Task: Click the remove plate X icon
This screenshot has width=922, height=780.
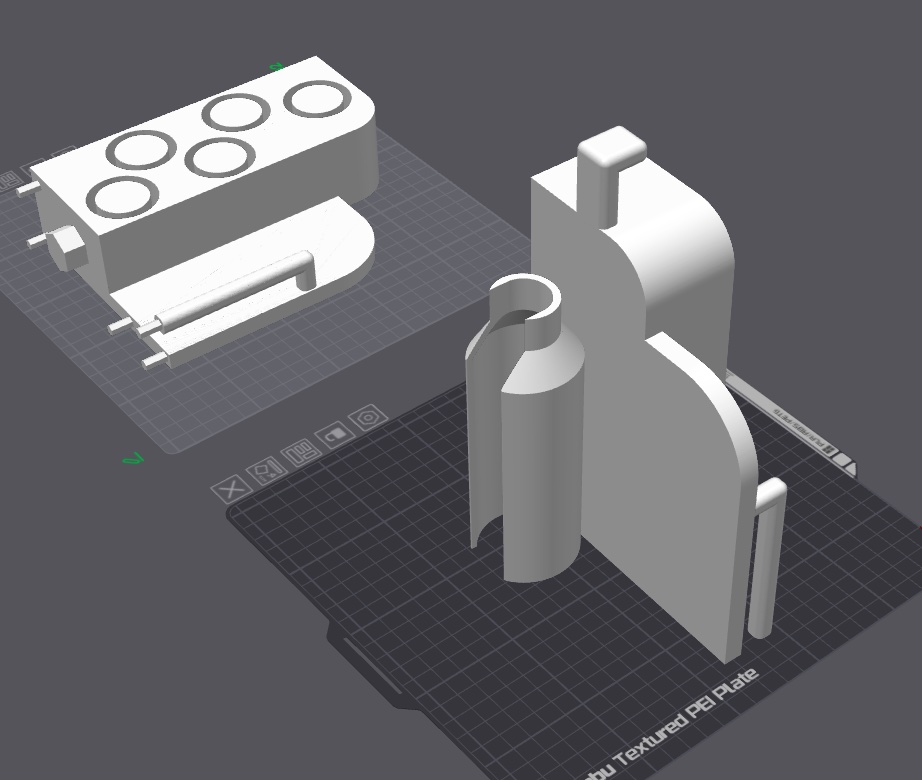Action: click(x=232, y=488)
